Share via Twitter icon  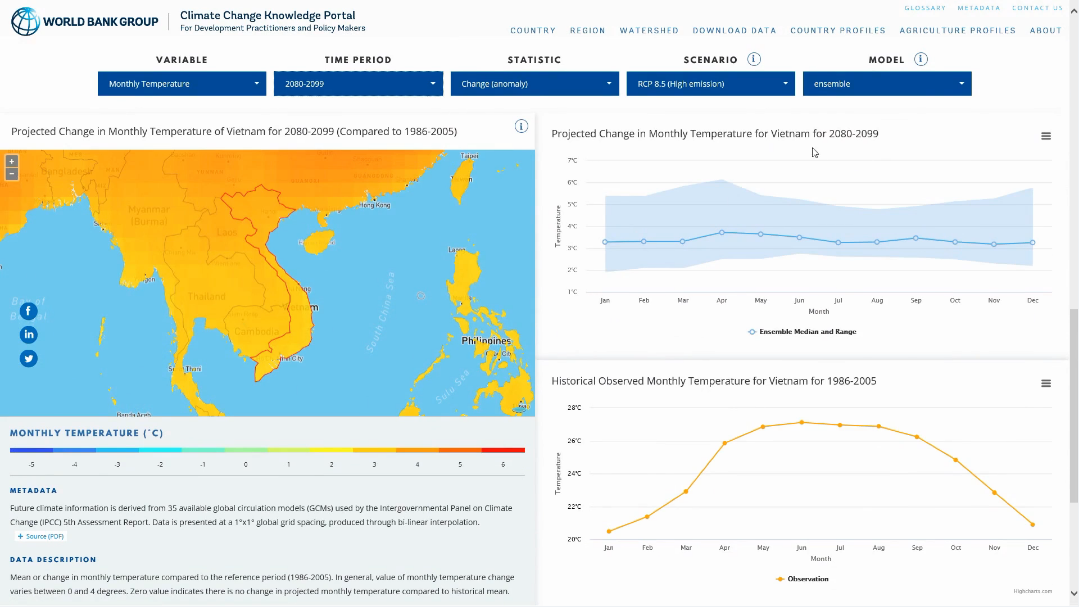point(29,358)
